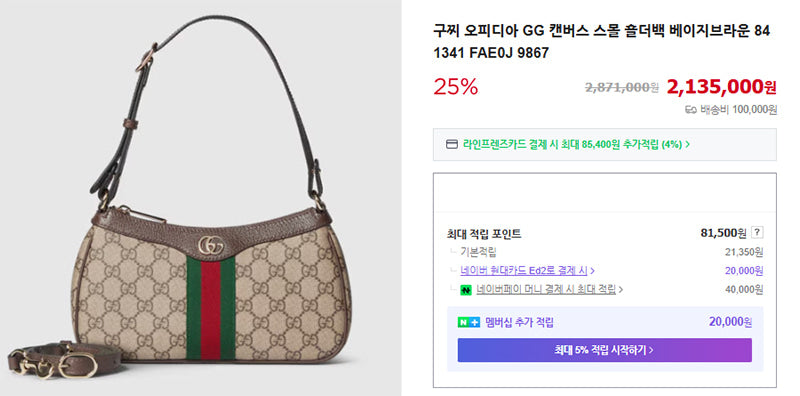Click the gold buckle on the detached strap
800x396 pixels.
(x=85, y=365)
